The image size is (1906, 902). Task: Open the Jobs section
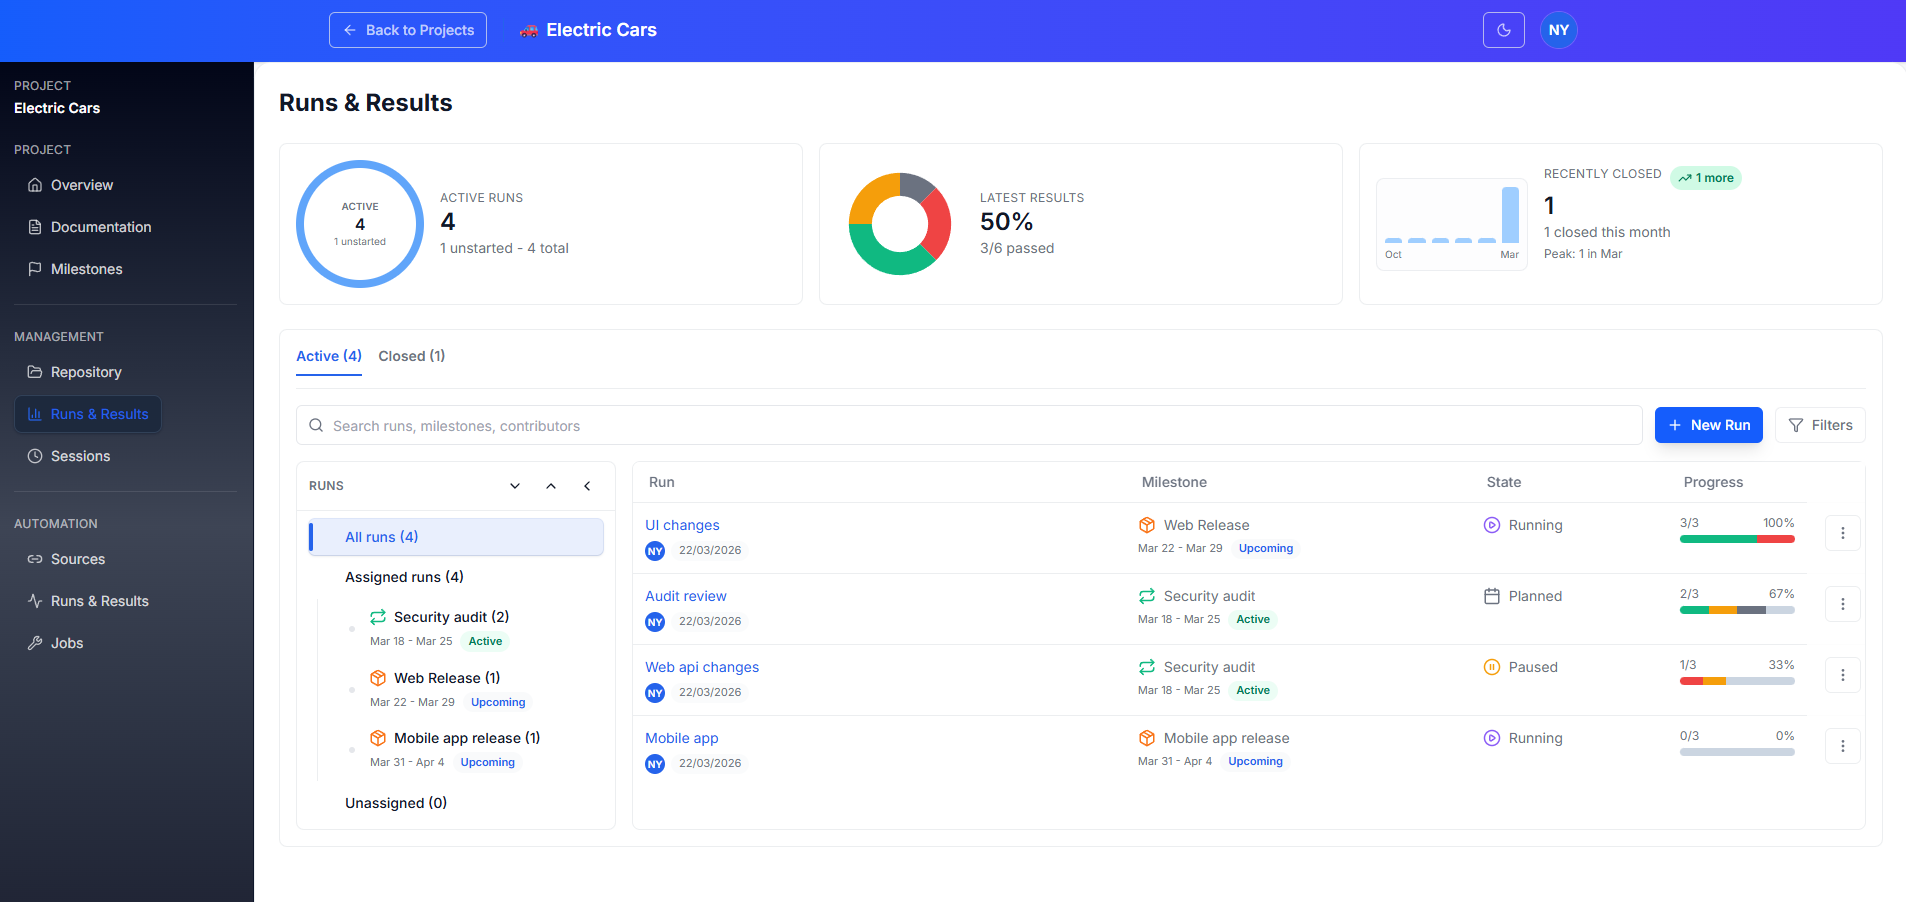[66, 643]
